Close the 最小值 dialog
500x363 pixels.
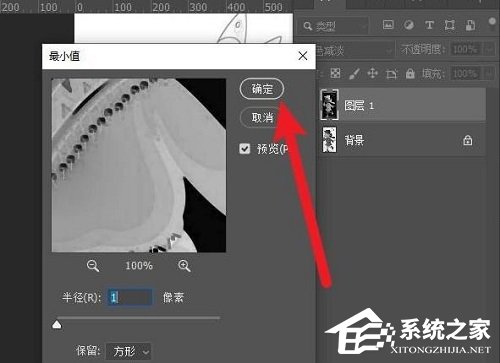click(303, 56)
